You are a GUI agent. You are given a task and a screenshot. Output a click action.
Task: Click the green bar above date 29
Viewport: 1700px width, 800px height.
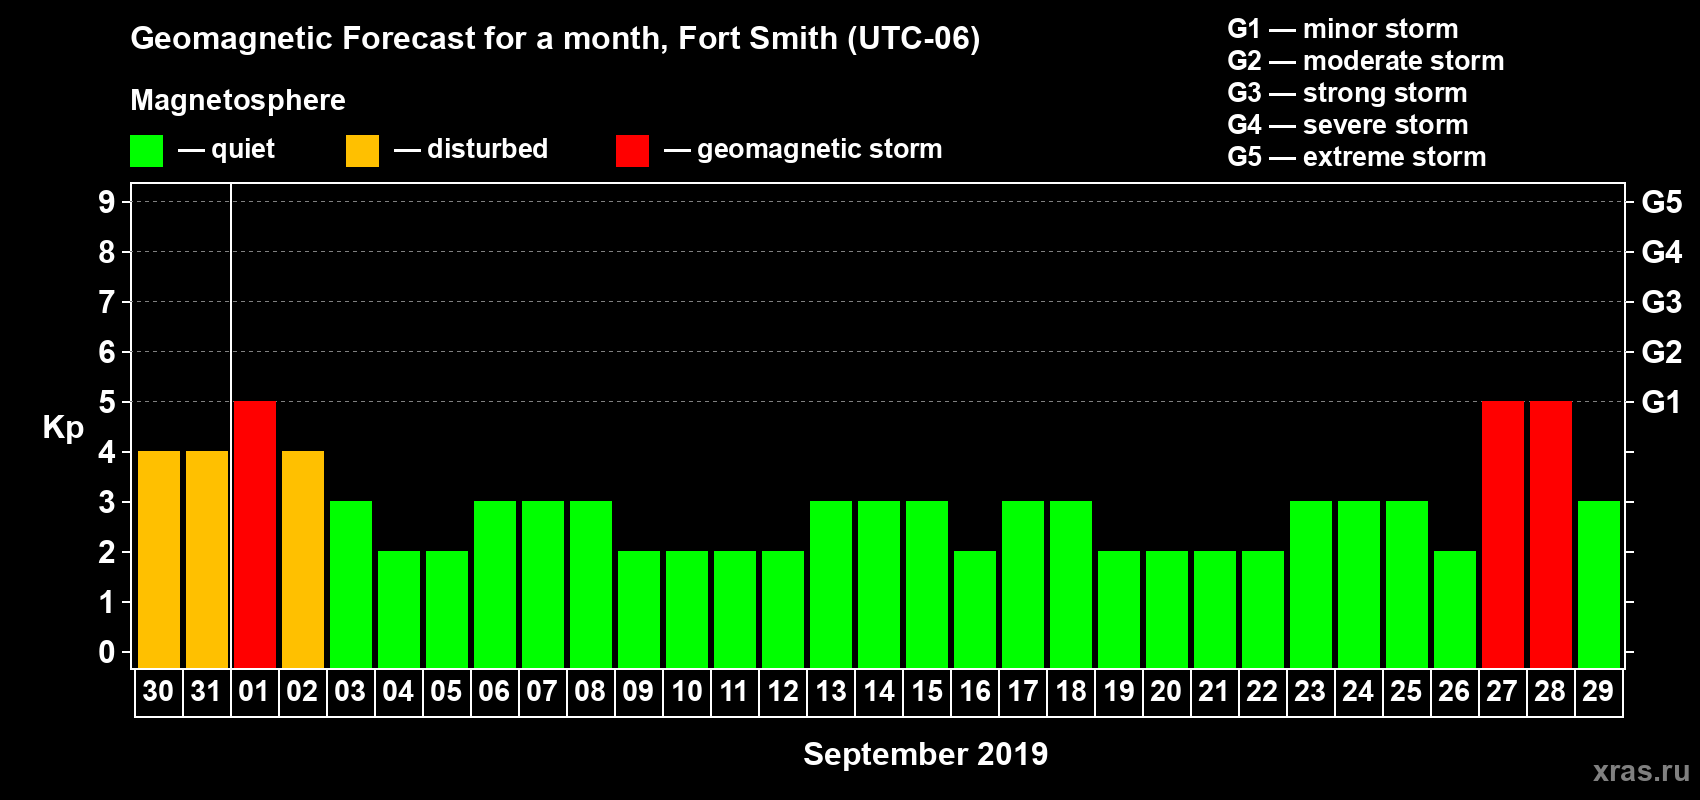[1599, 584]
